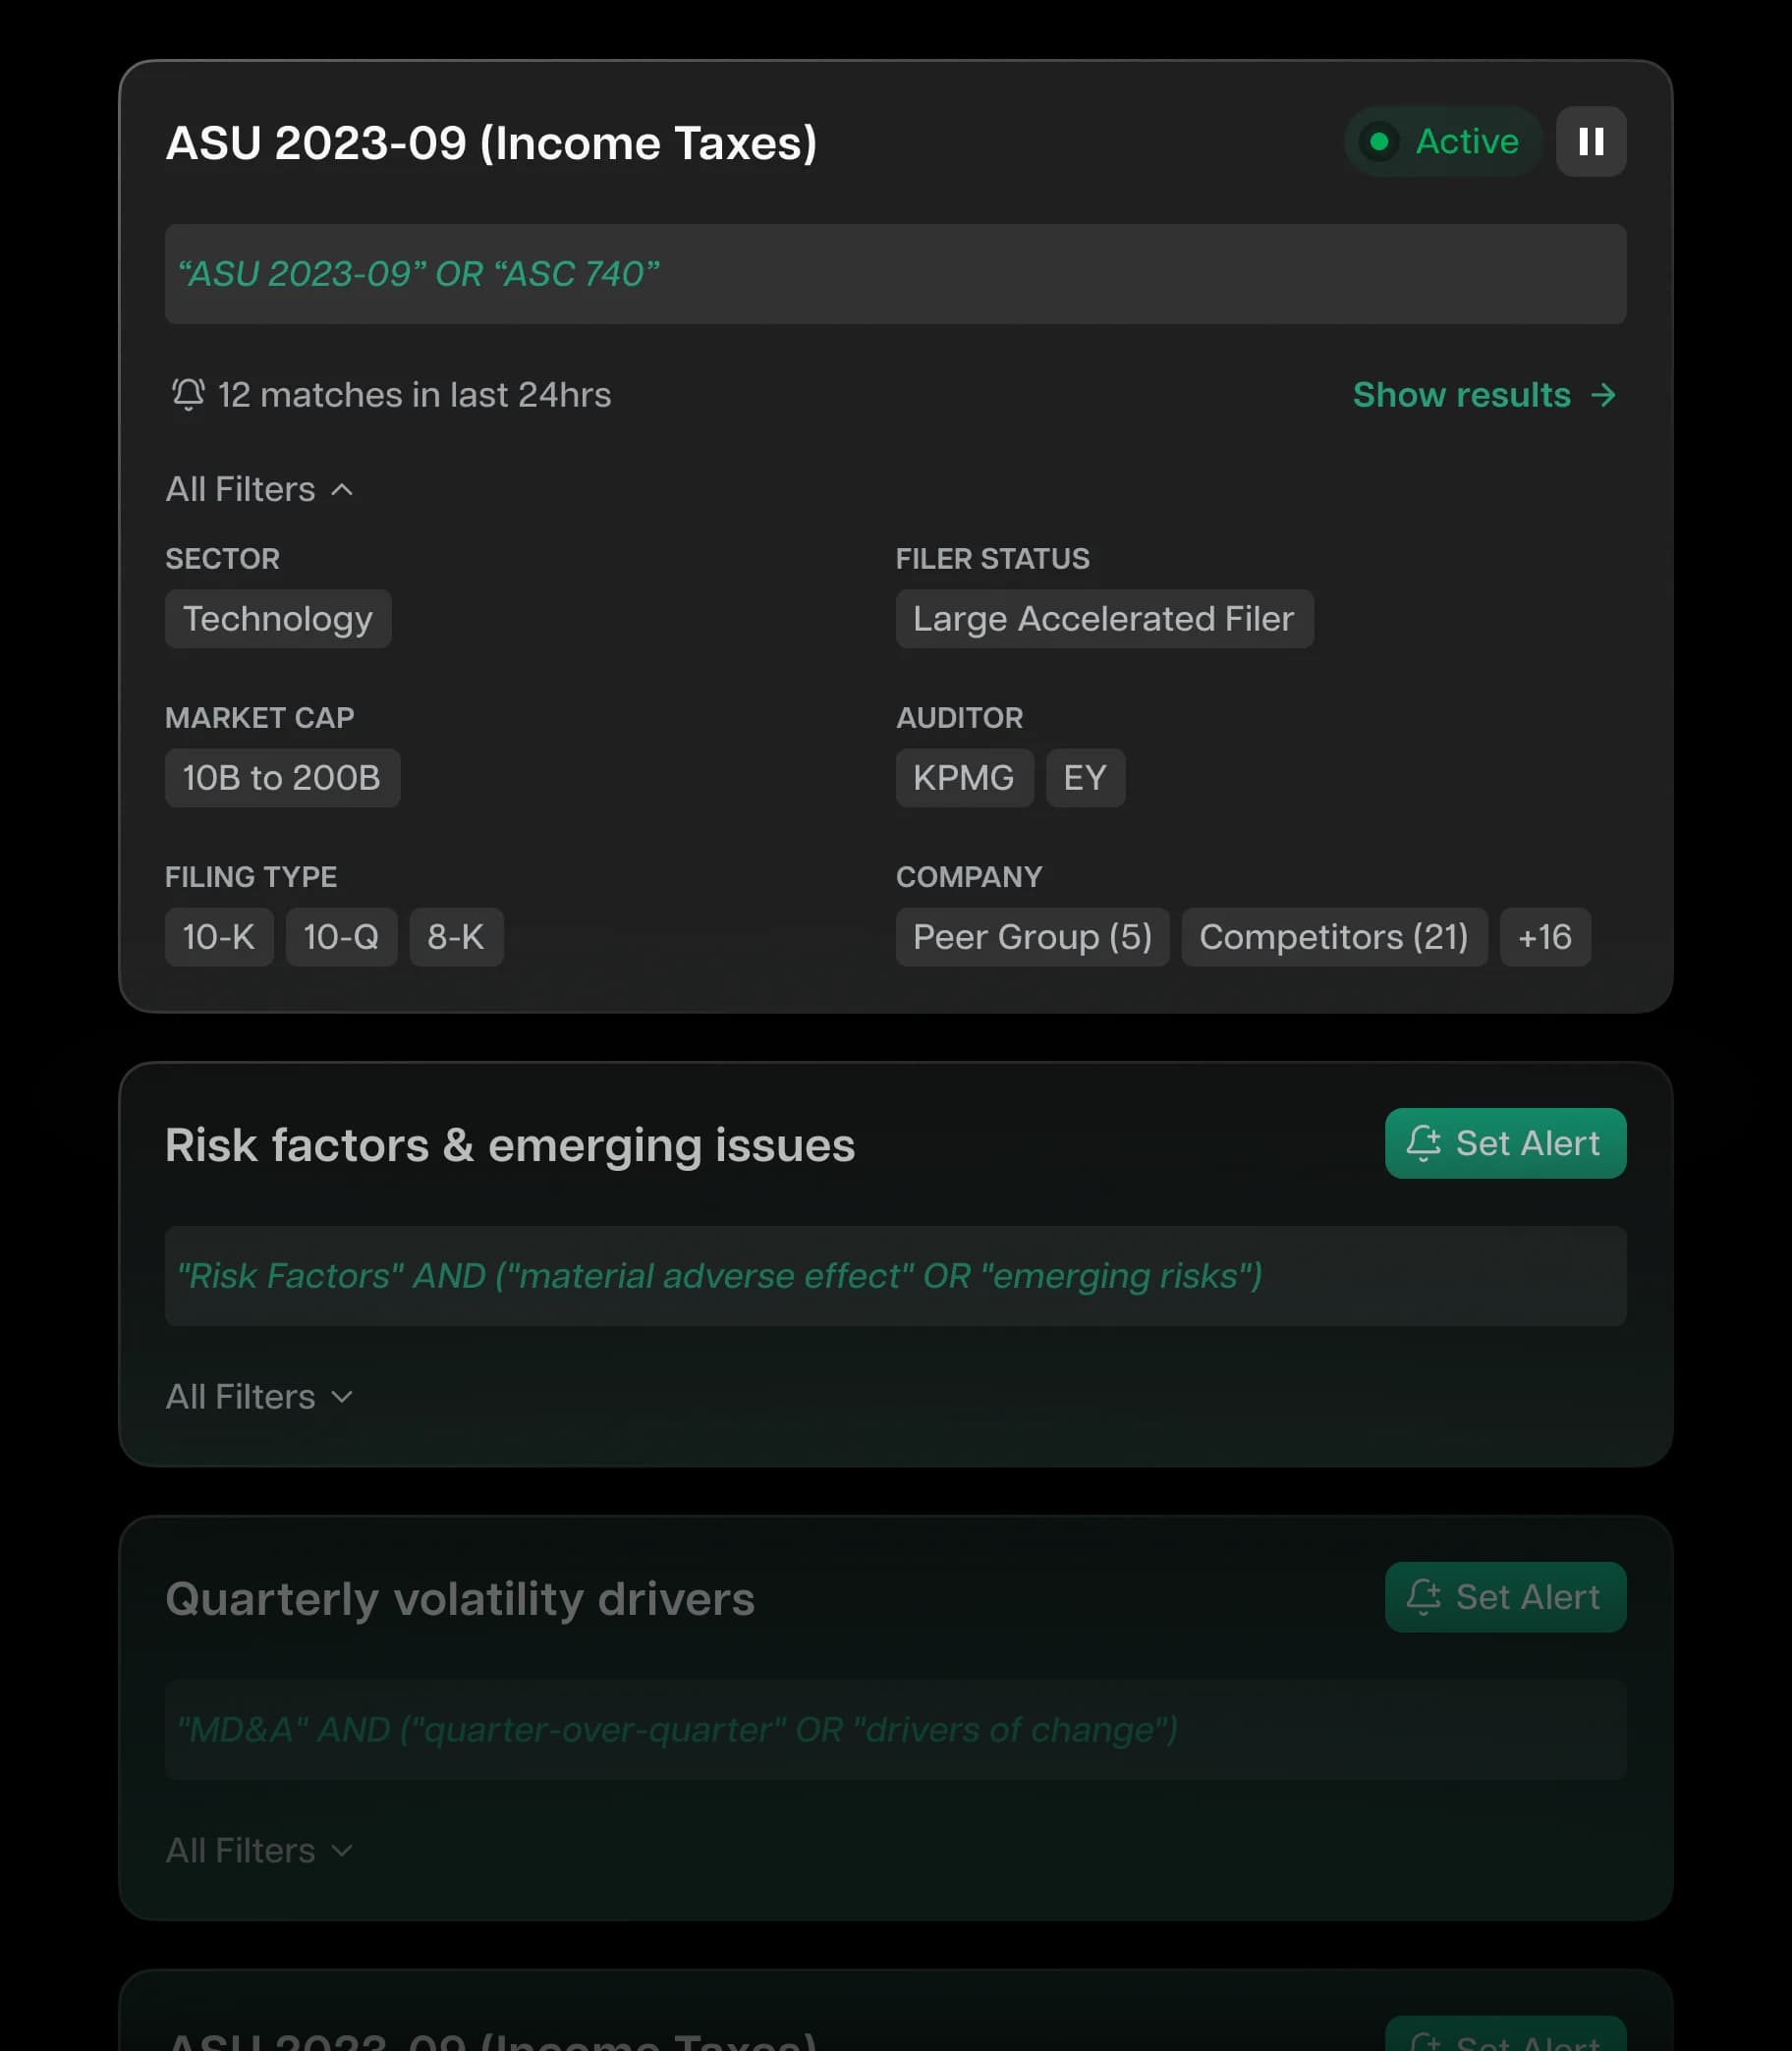
Task: Click the arrow icon next to Show results
Action: coord(1605,395)
